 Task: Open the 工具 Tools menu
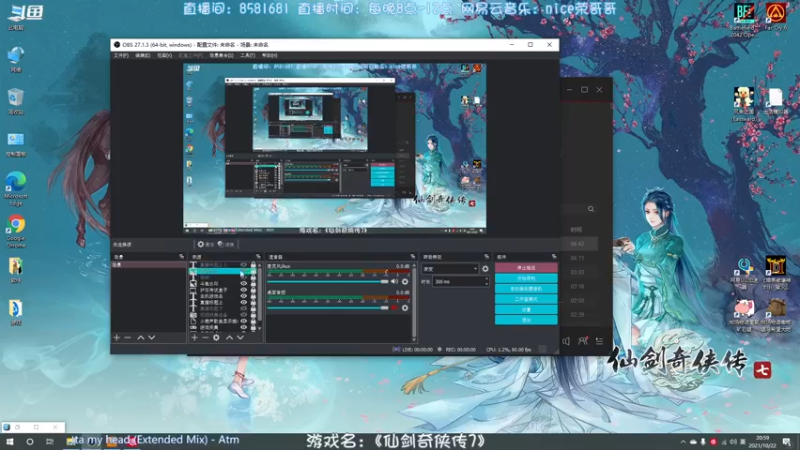click(x=247, y=55)
